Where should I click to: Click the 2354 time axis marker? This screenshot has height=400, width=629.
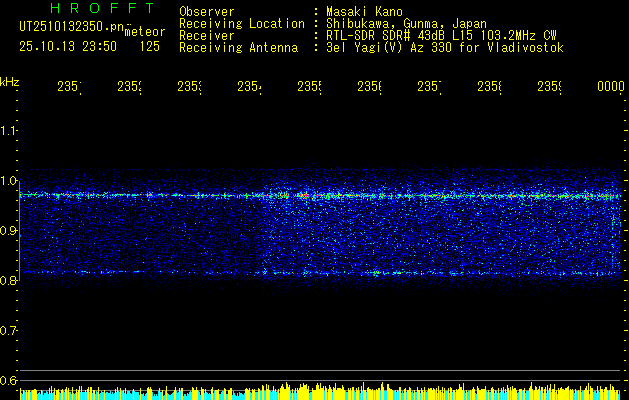tap(250, 87)
